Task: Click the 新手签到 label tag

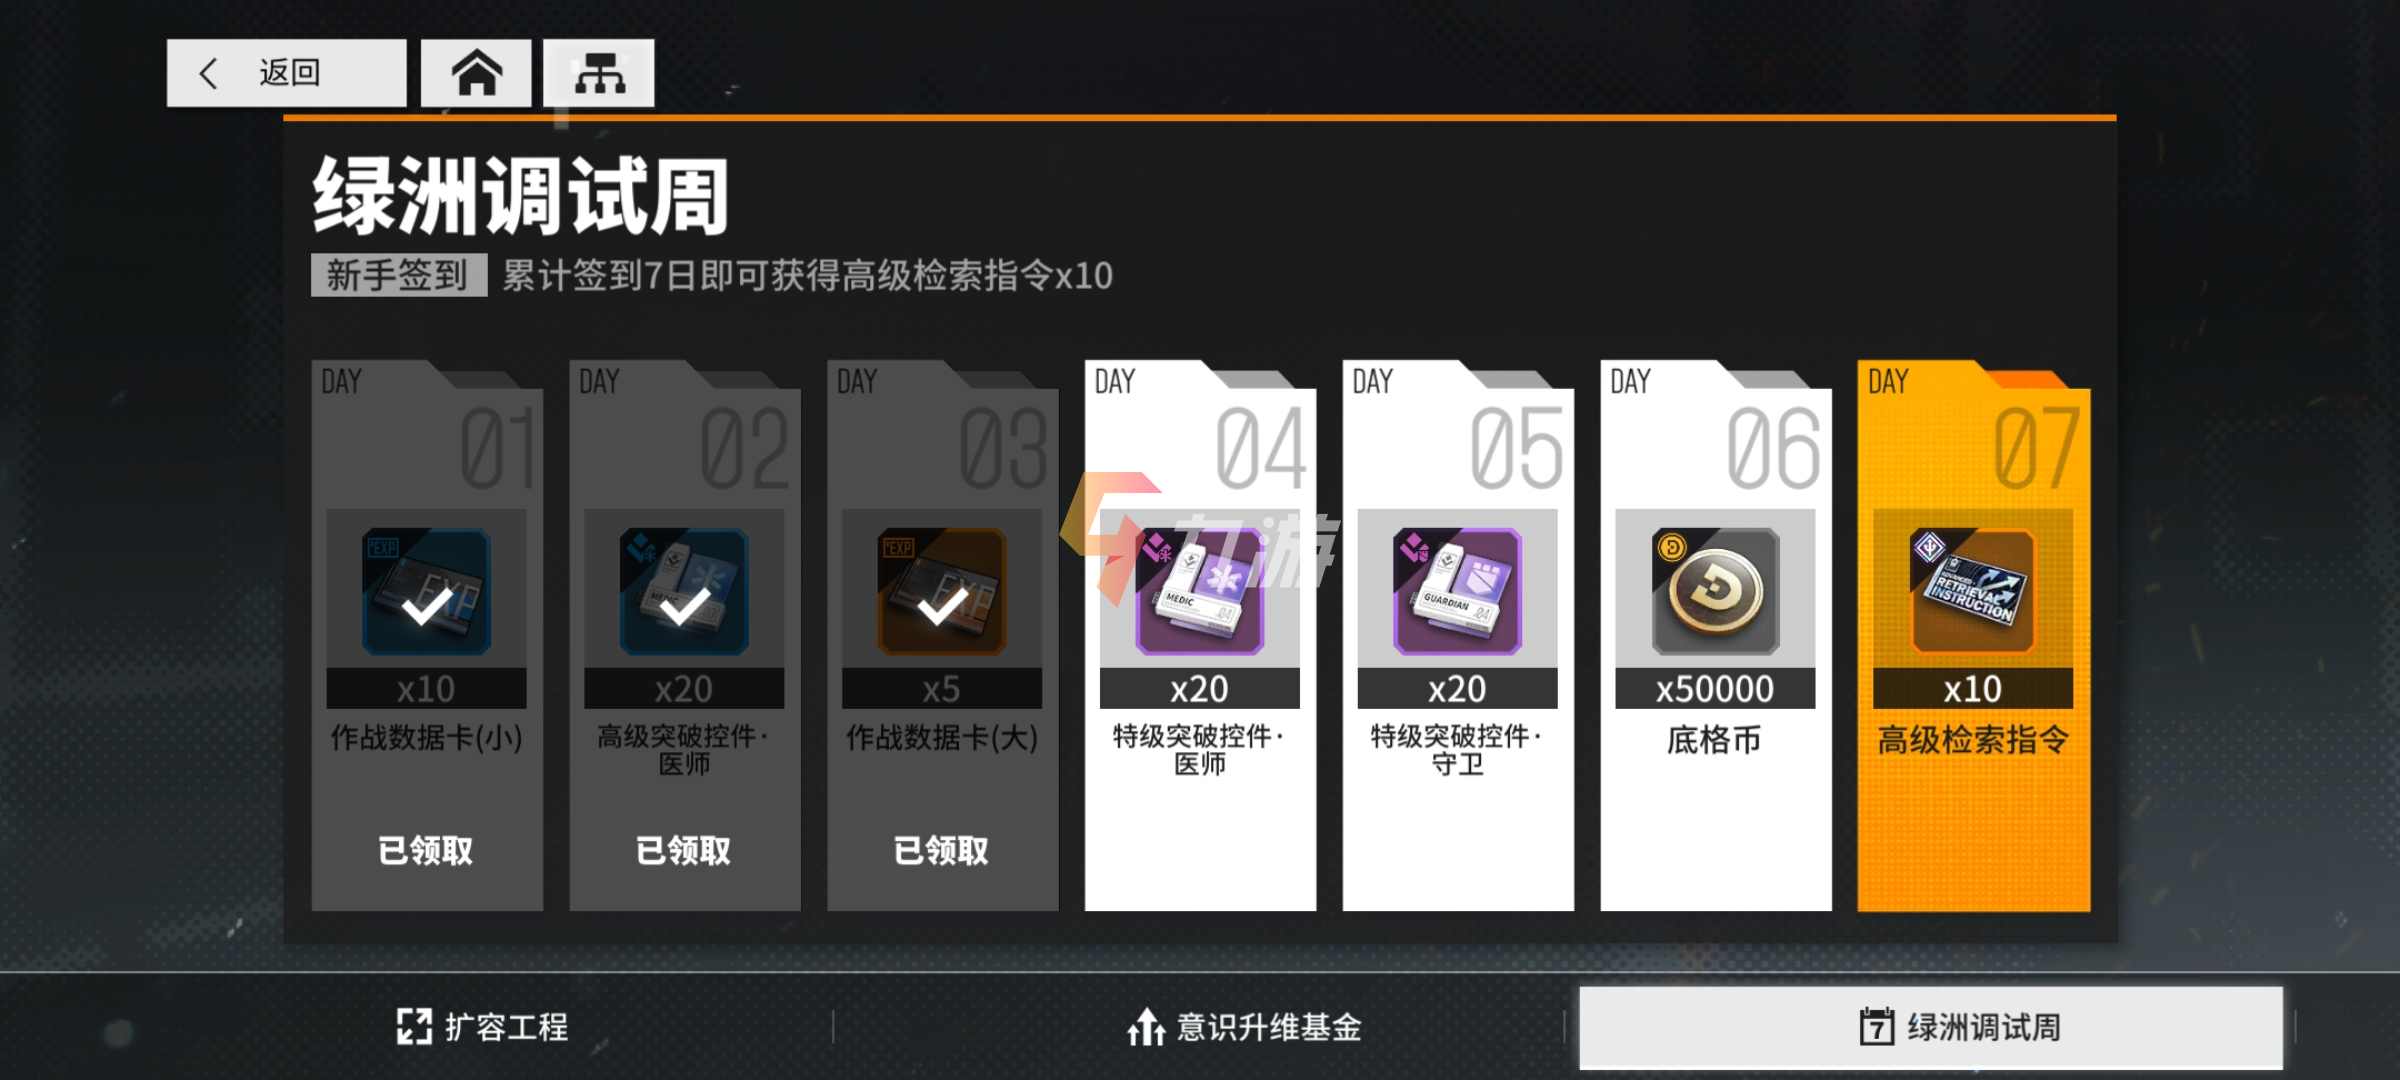Action: coord(398,275)
